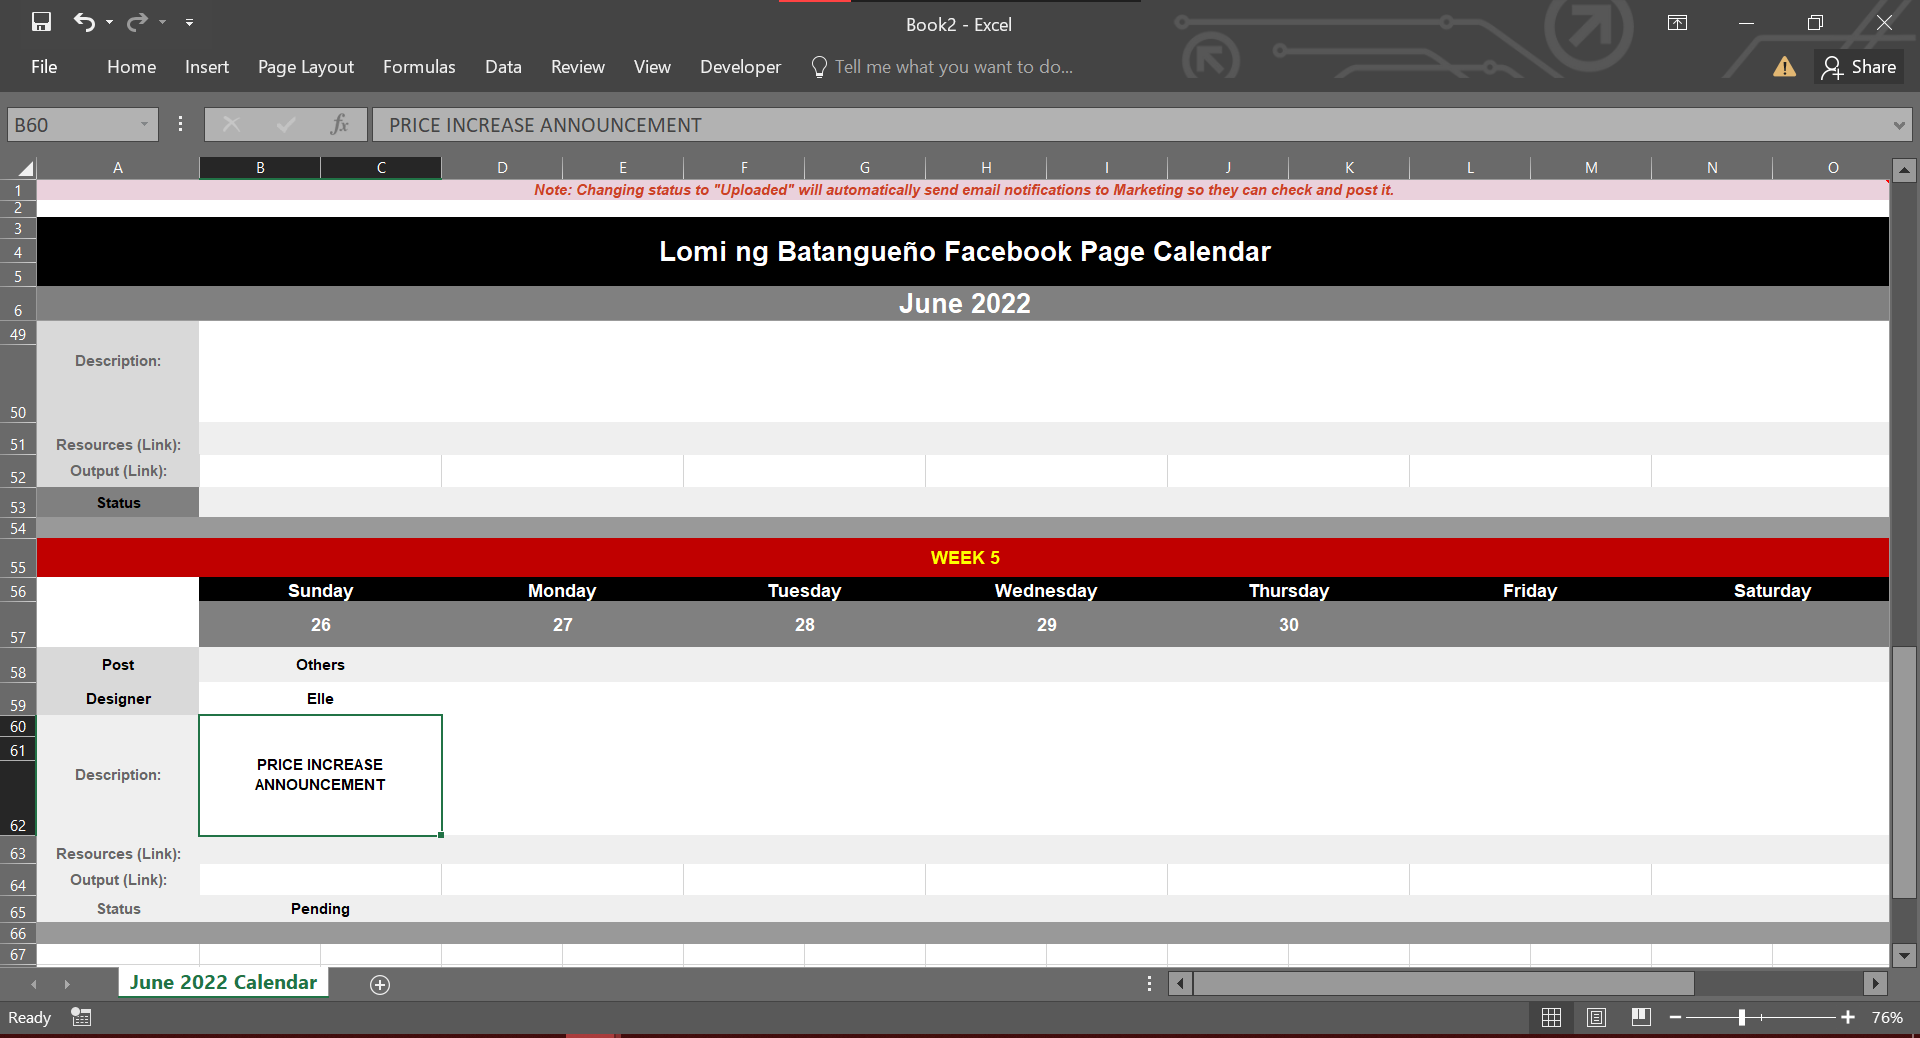This screenshot has width=1920, height=1038.
Task: Click the previous sheet navigation arrow
Action: (34, 985)
